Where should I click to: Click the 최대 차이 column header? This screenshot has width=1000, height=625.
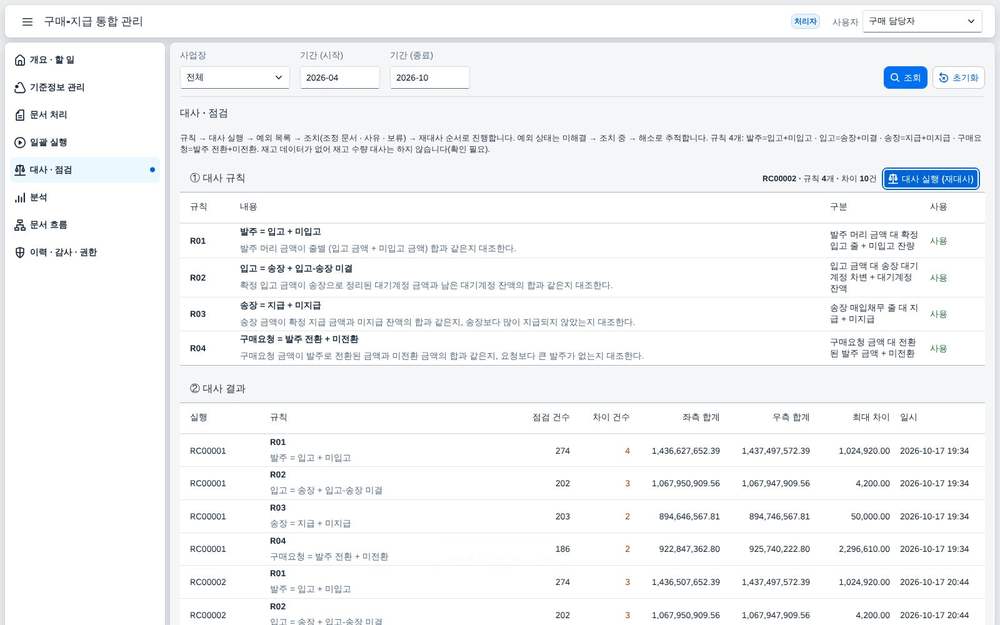pos(871,417)
